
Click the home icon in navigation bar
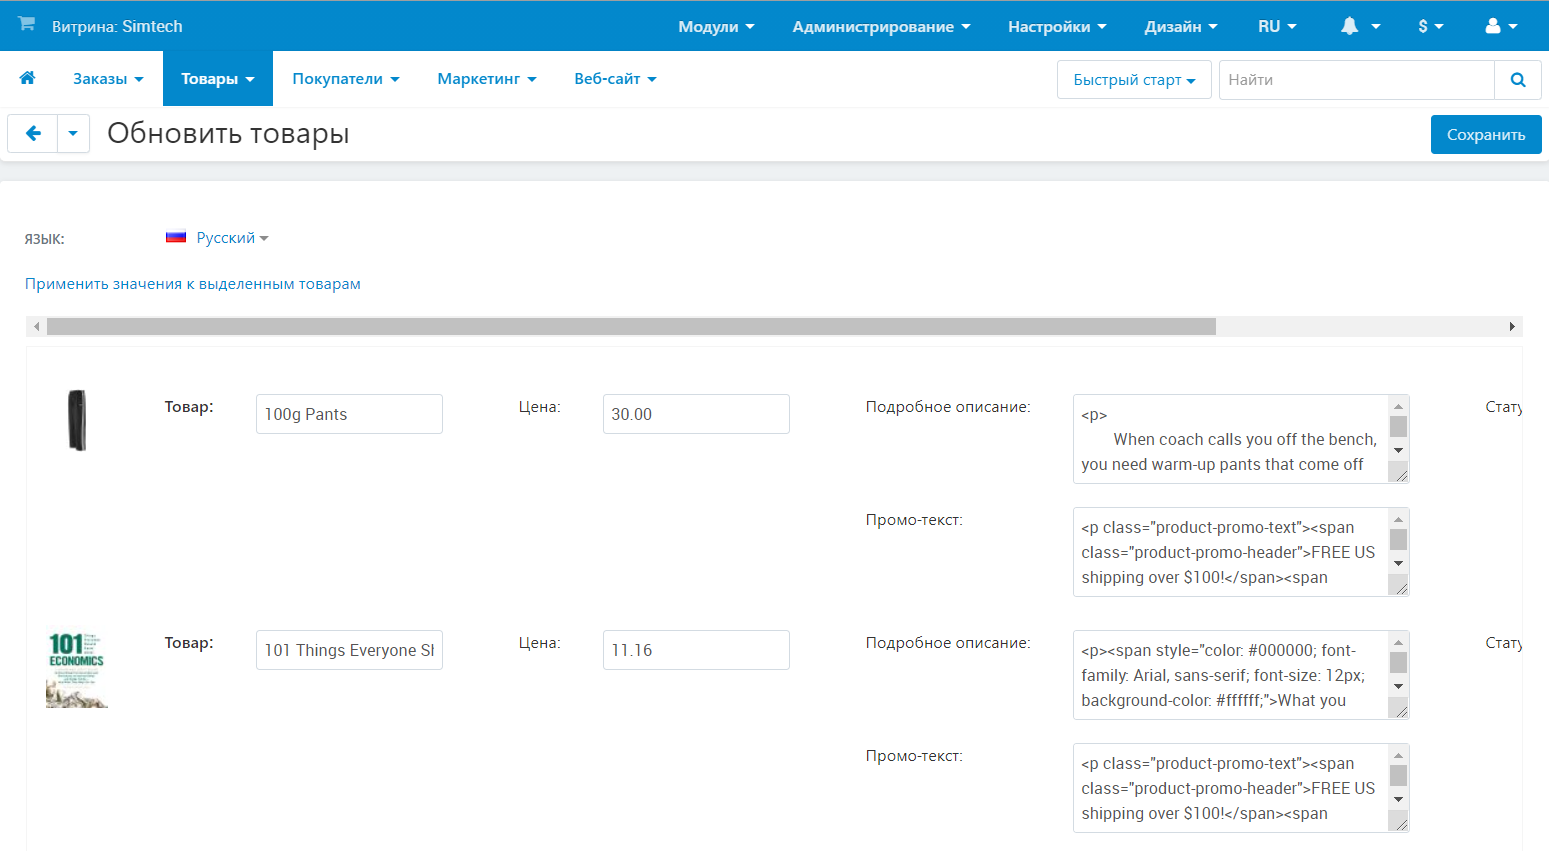pyautogui.click(x=27, y=78)
